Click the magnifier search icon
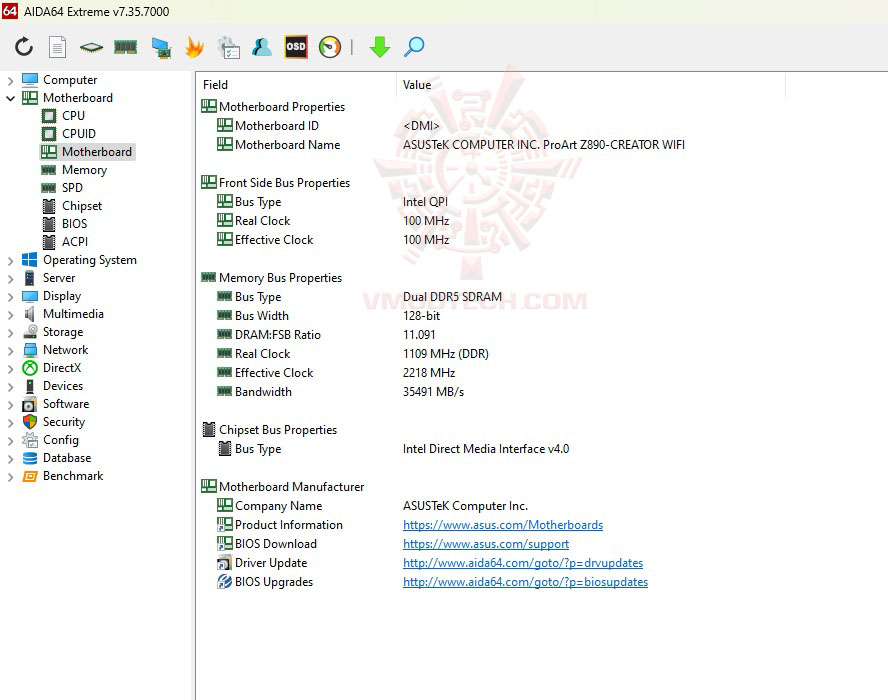888x700 pixels. [x=414, y=46]
